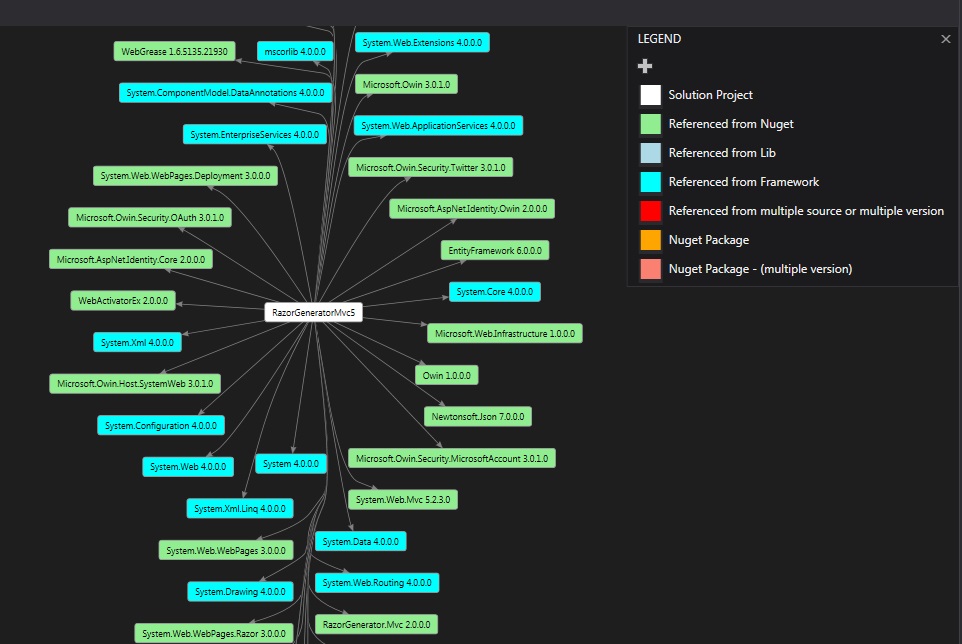Select the WebGrease 1.6.5135.21930 node
Viewport: 962px width, 644px height.
(174, 52)
